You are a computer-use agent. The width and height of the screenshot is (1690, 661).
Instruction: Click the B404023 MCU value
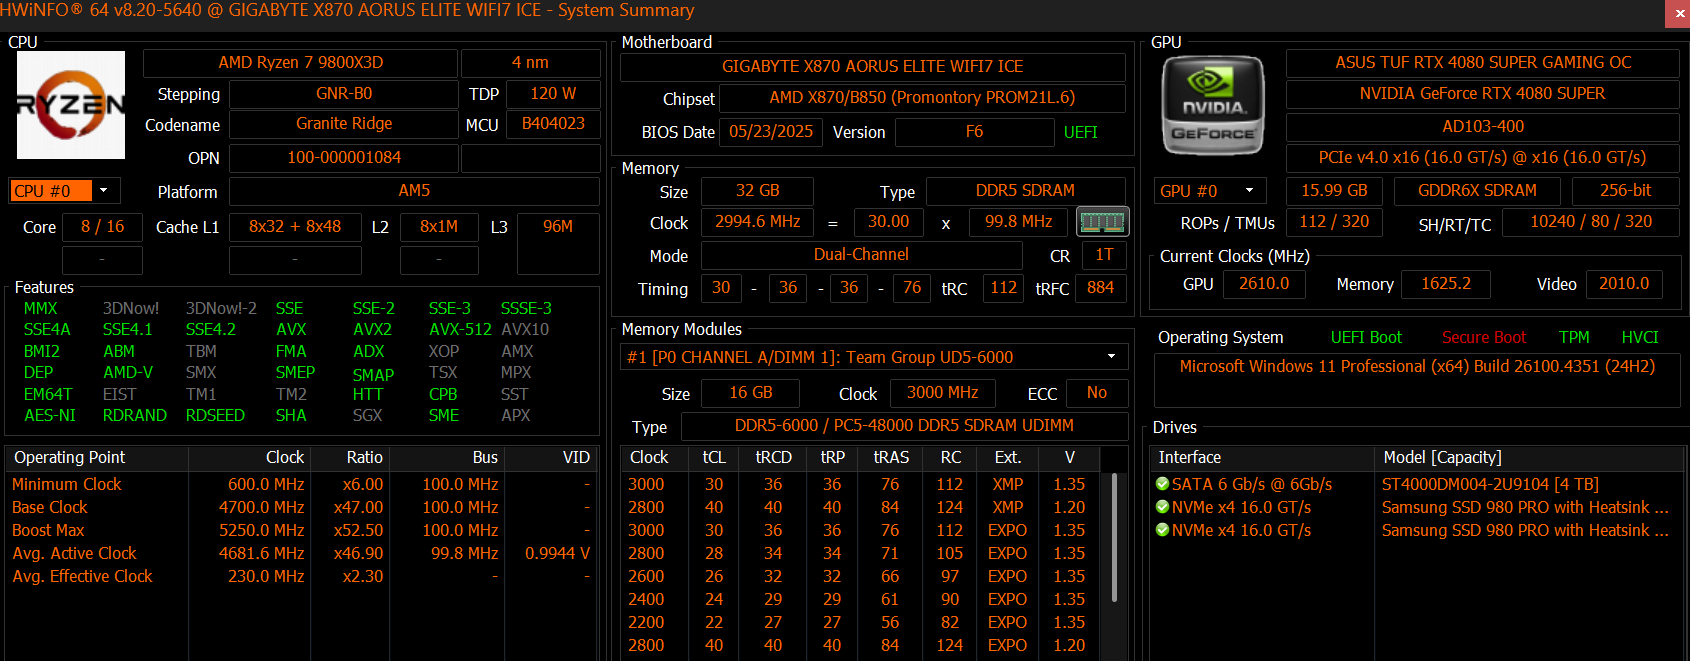tap(553, 124)
